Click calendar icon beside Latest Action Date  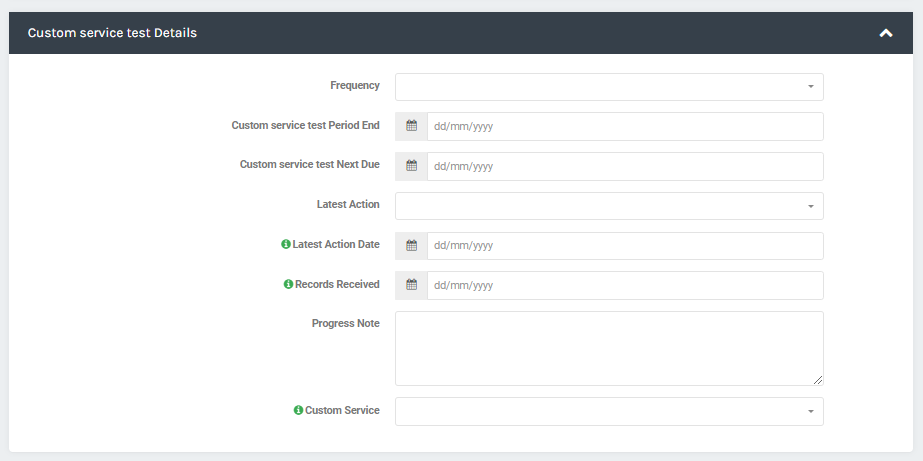411,246
